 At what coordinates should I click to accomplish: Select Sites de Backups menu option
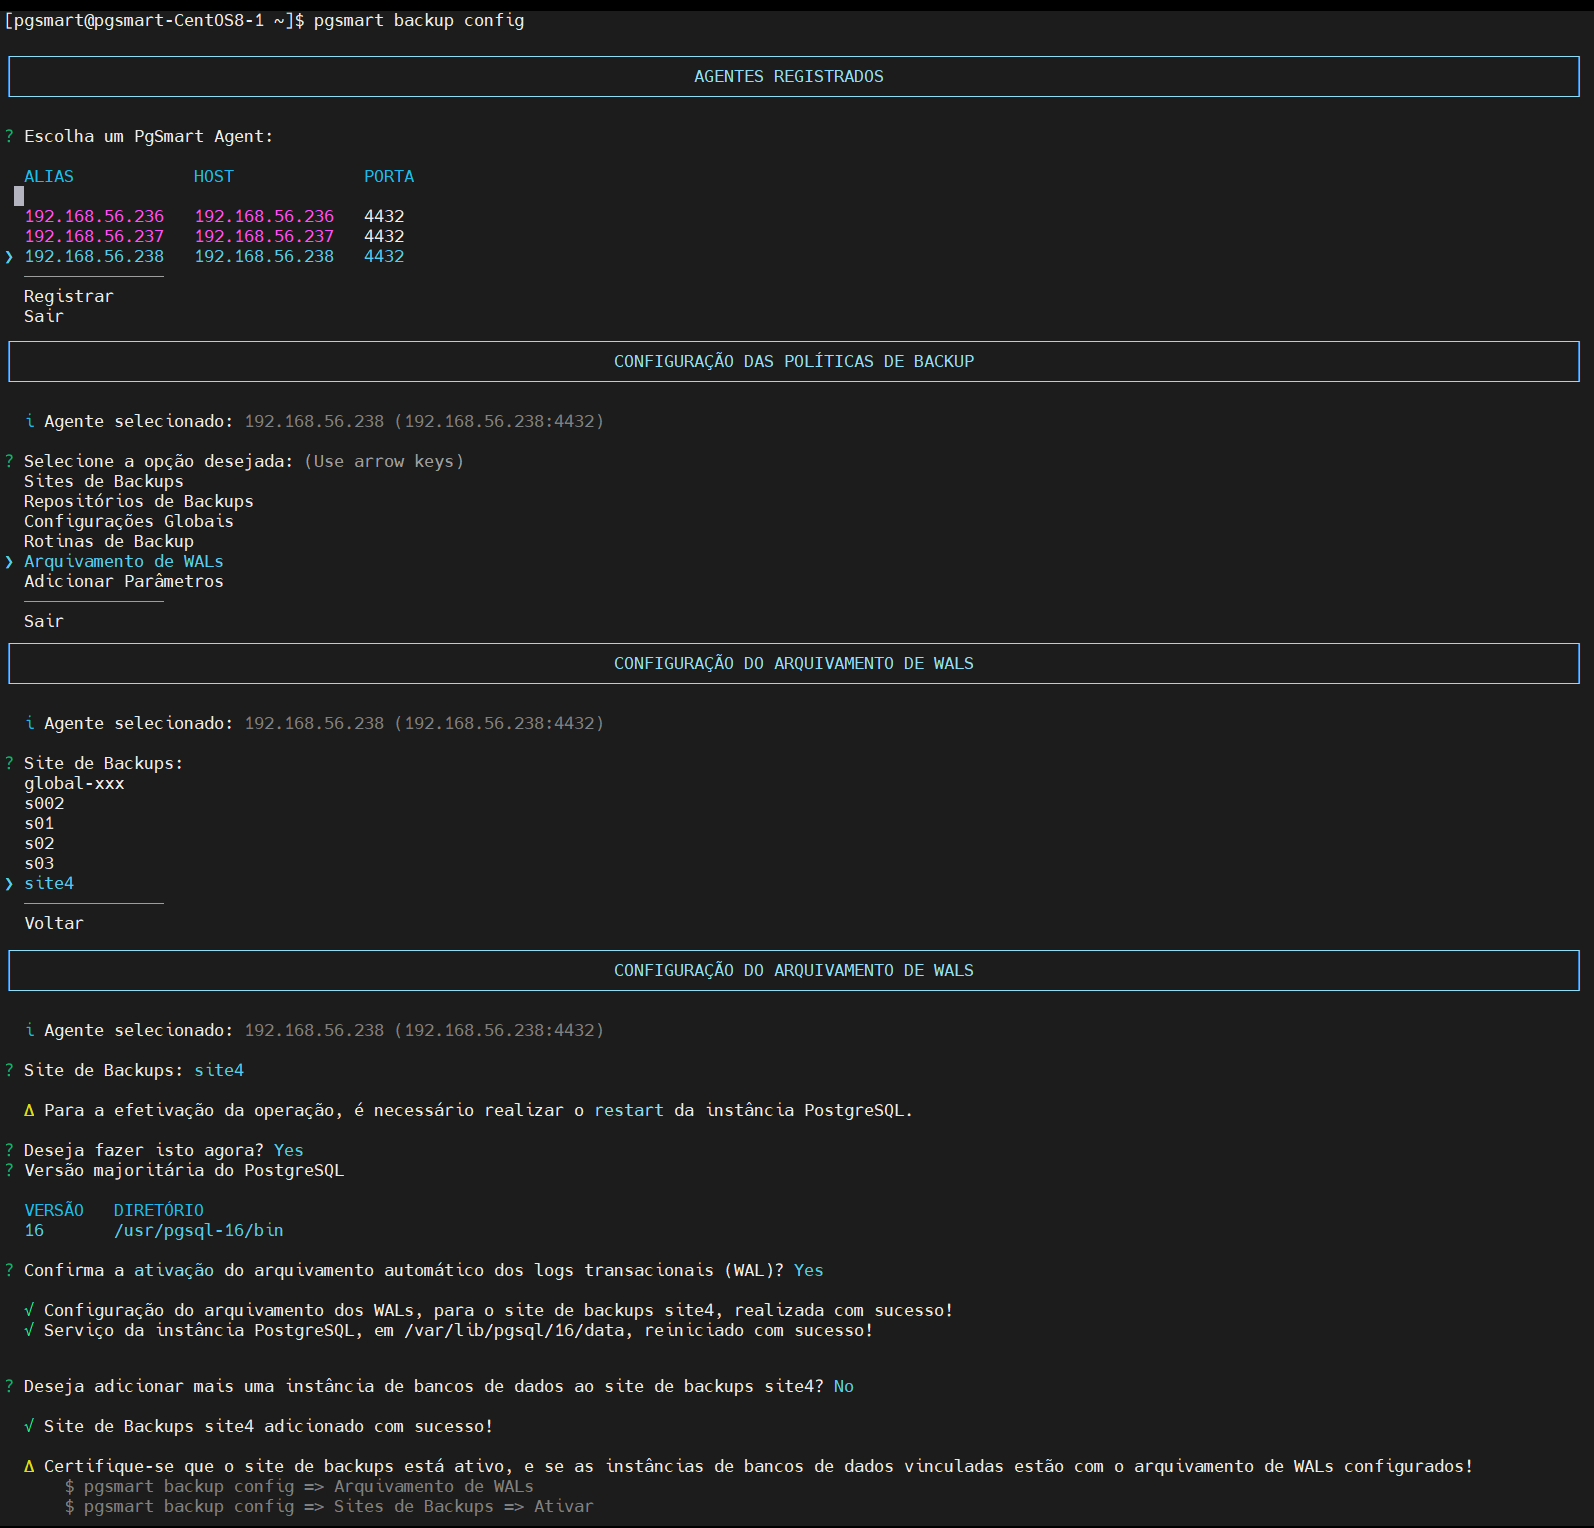(104, 481)
